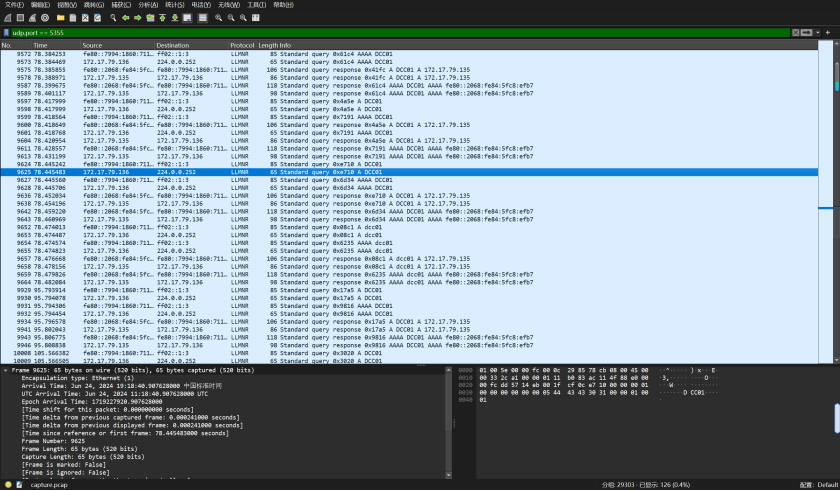Collapse the Frame 9625 tree node
Screen dimensions: 840x491
coord(5,370)
